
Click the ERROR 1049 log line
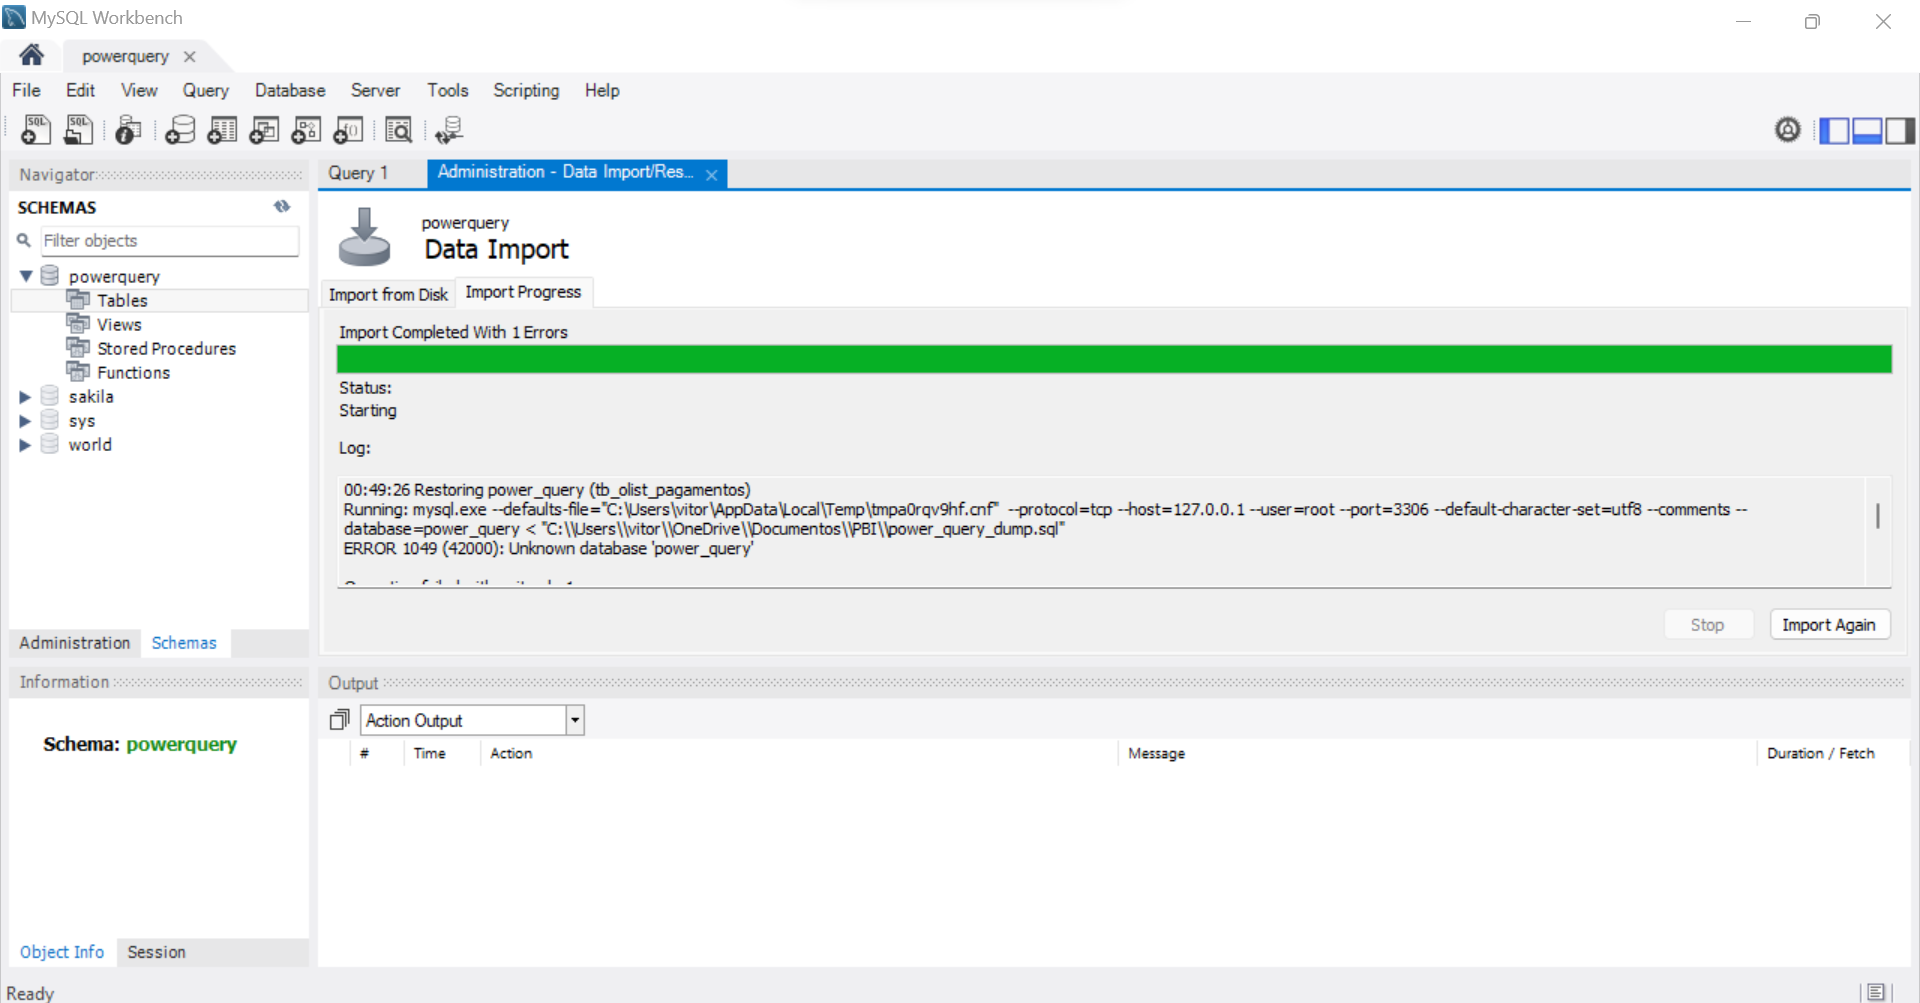[548, 548]
